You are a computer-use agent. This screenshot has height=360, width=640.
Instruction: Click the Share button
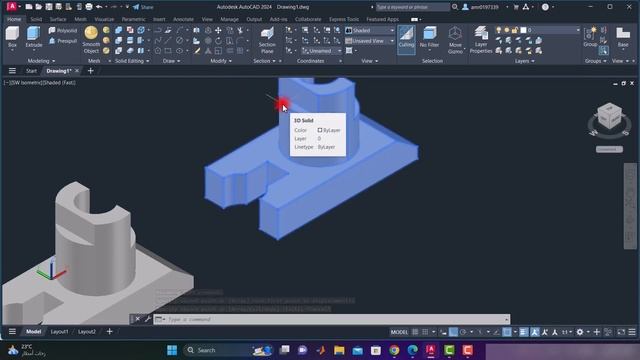click(x=143, y=7)
